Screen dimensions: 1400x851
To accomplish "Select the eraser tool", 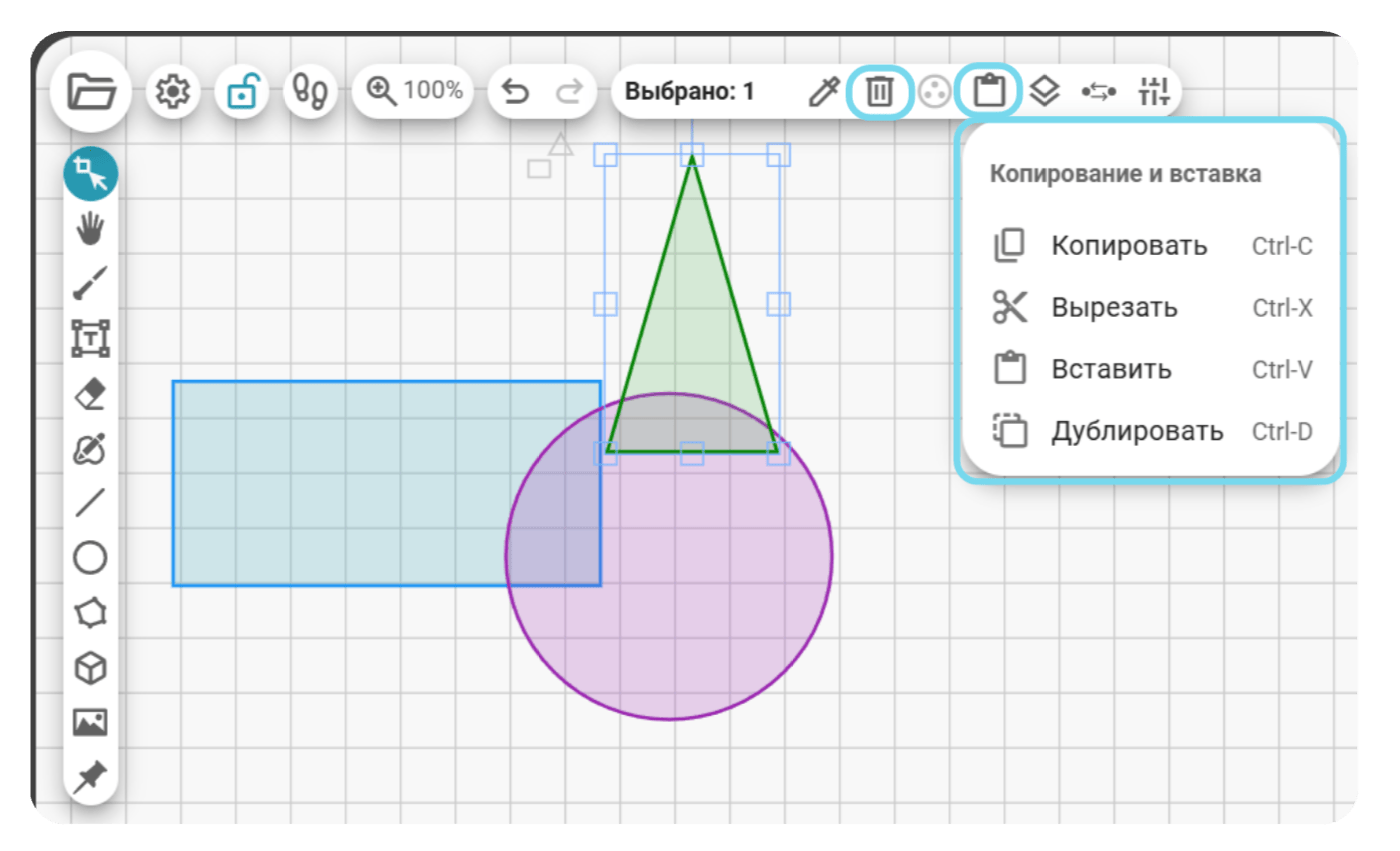I will (x=91, y=394).
